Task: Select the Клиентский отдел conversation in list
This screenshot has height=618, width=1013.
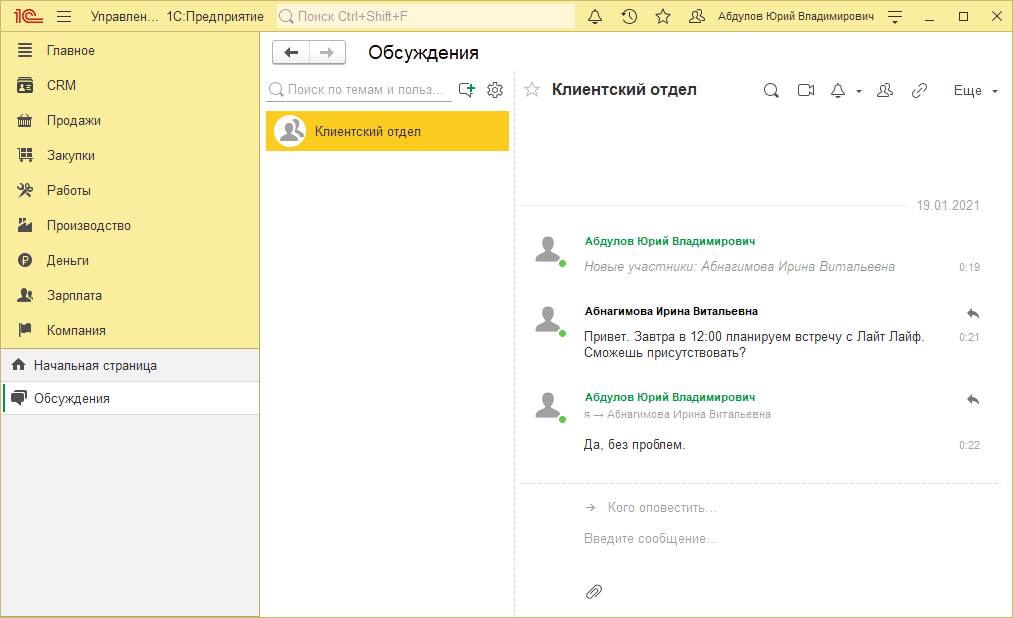Action: (x=387, y=131)
